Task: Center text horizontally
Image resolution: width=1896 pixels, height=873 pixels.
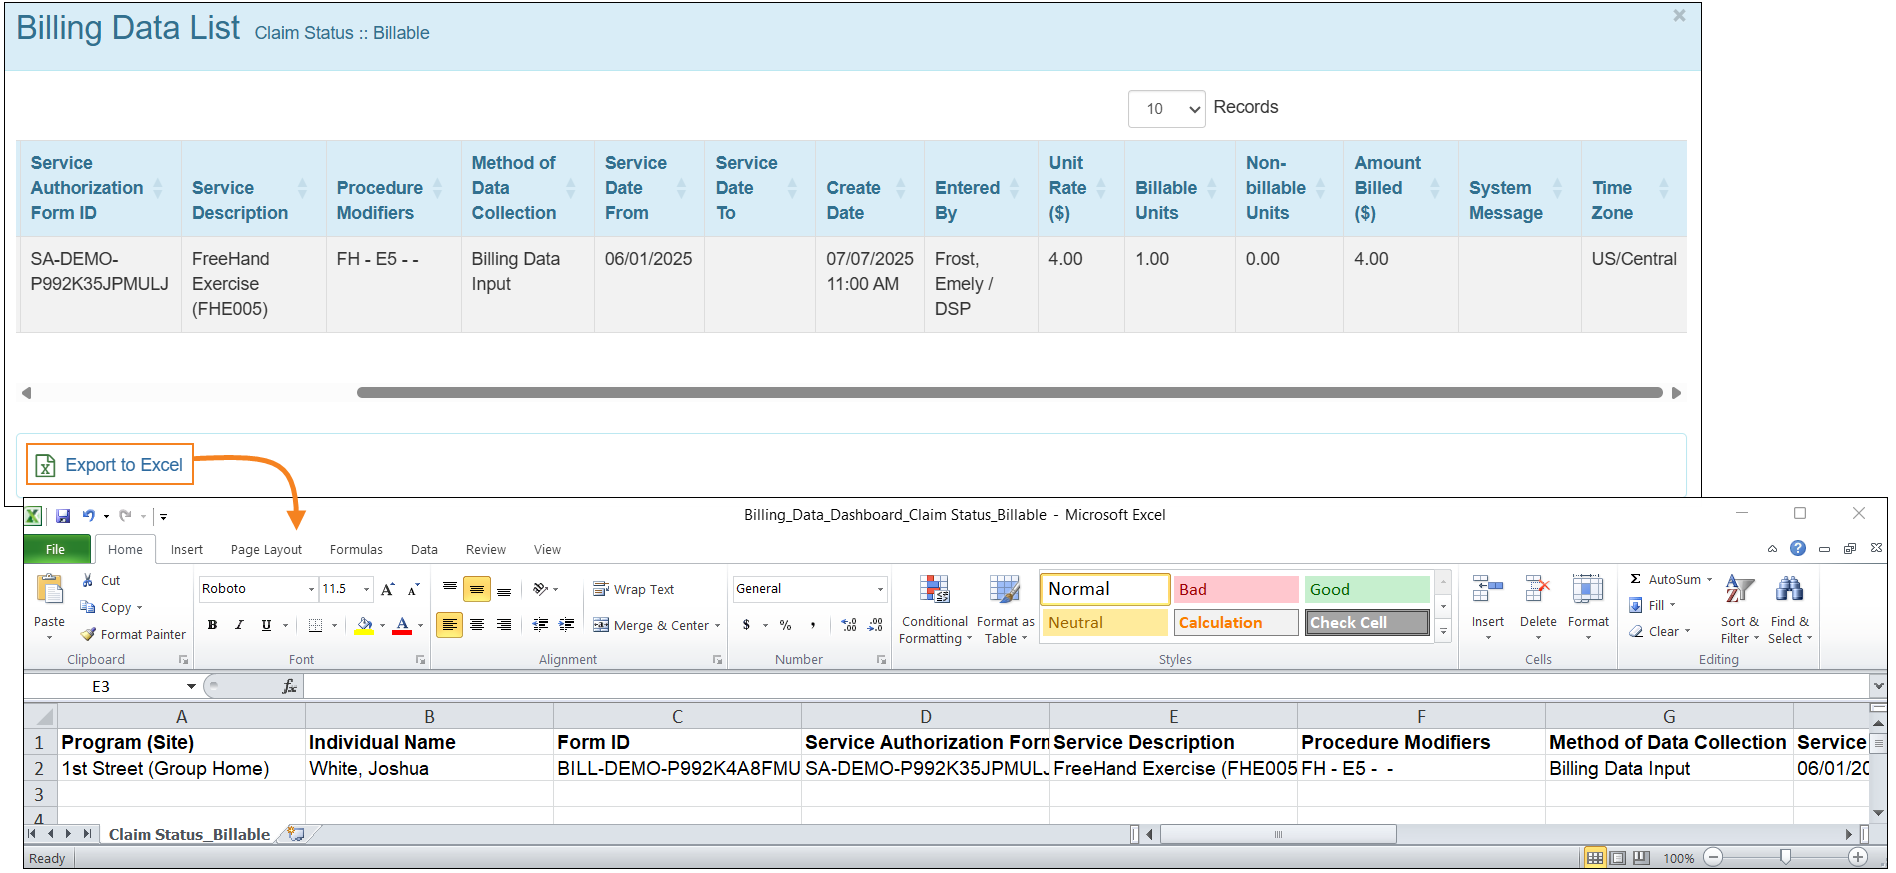Action: click(x=477, y=625)
